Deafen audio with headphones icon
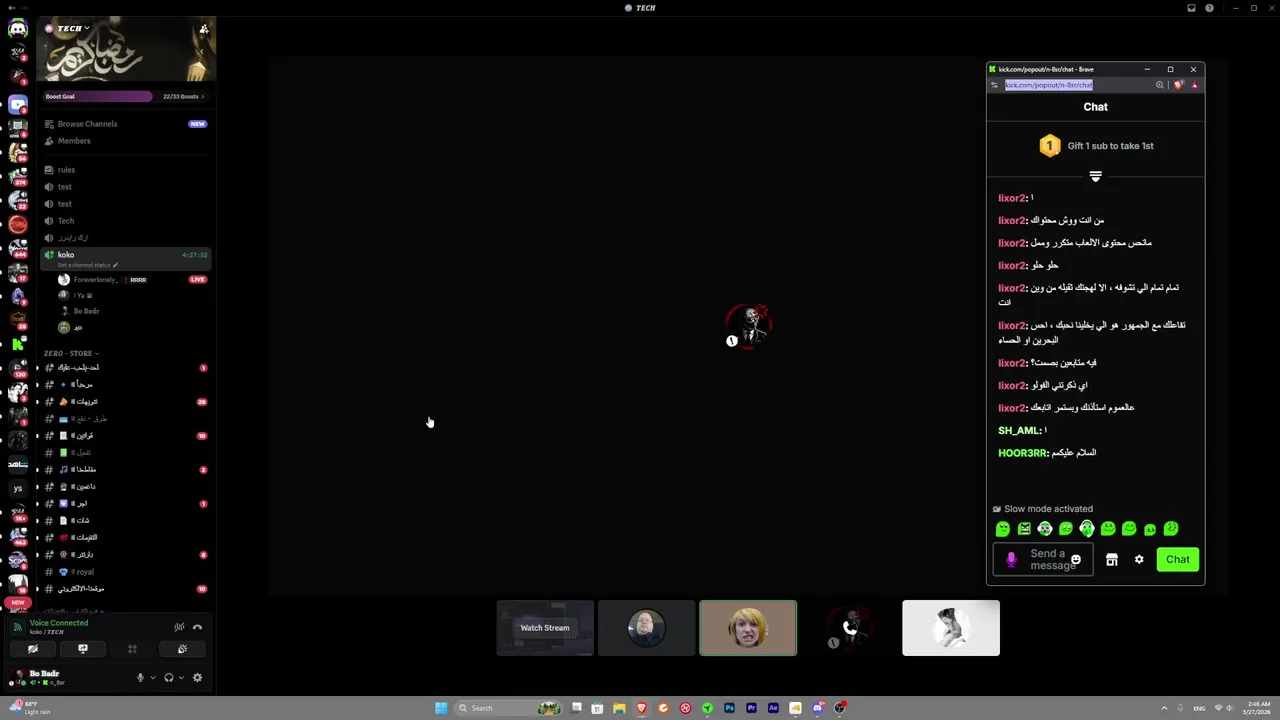The image size is (1280, 720). click(169, 677)
